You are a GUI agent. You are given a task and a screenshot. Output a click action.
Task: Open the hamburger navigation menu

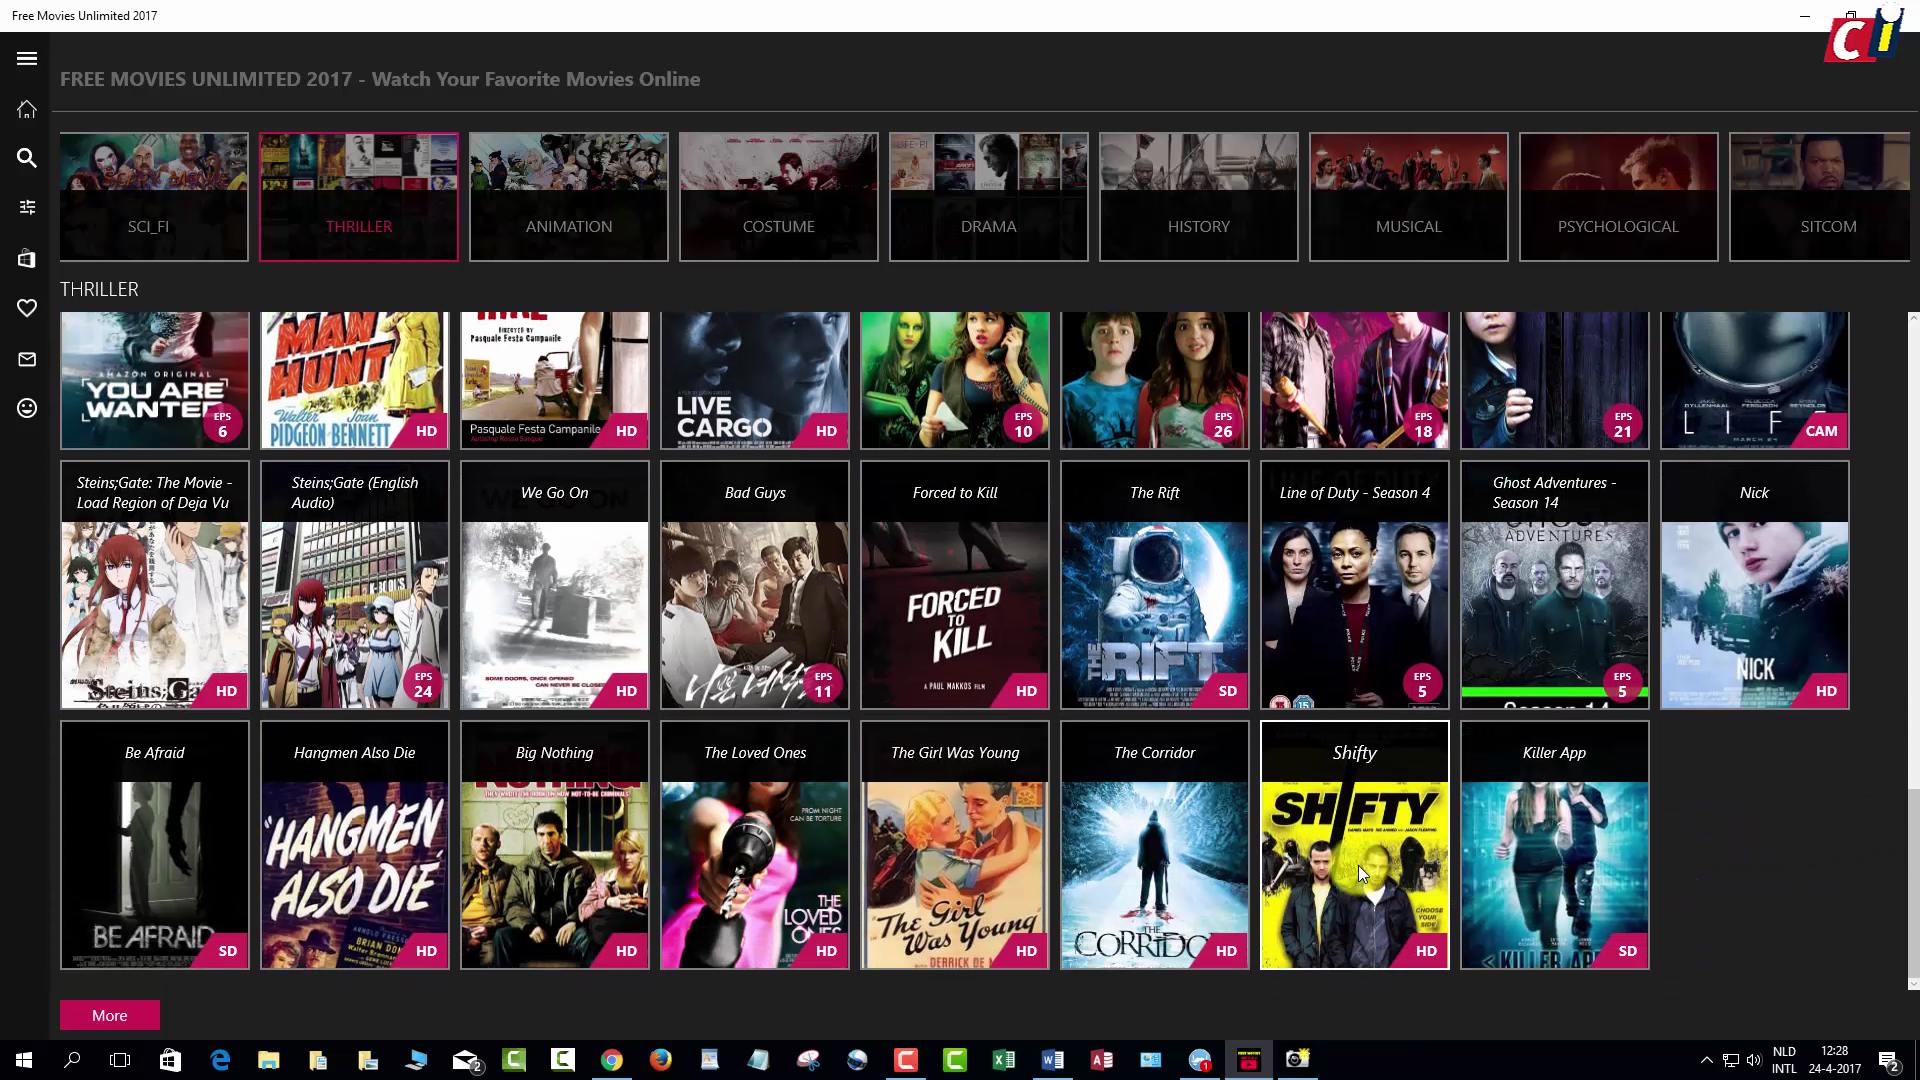pos(26,59)
